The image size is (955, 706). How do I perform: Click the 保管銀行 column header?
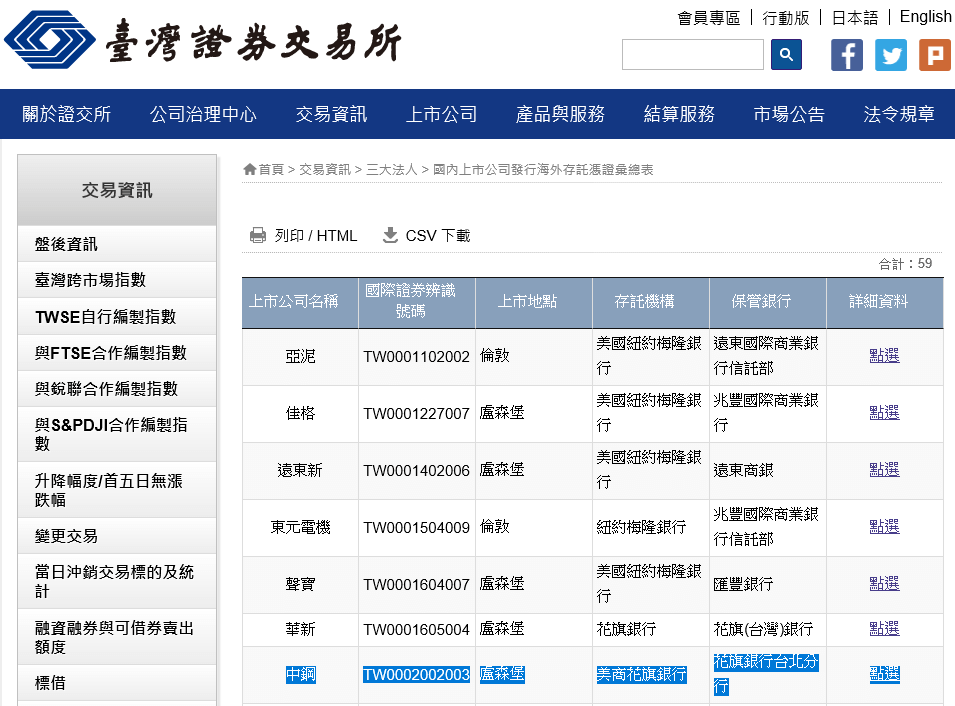point(768,302)
